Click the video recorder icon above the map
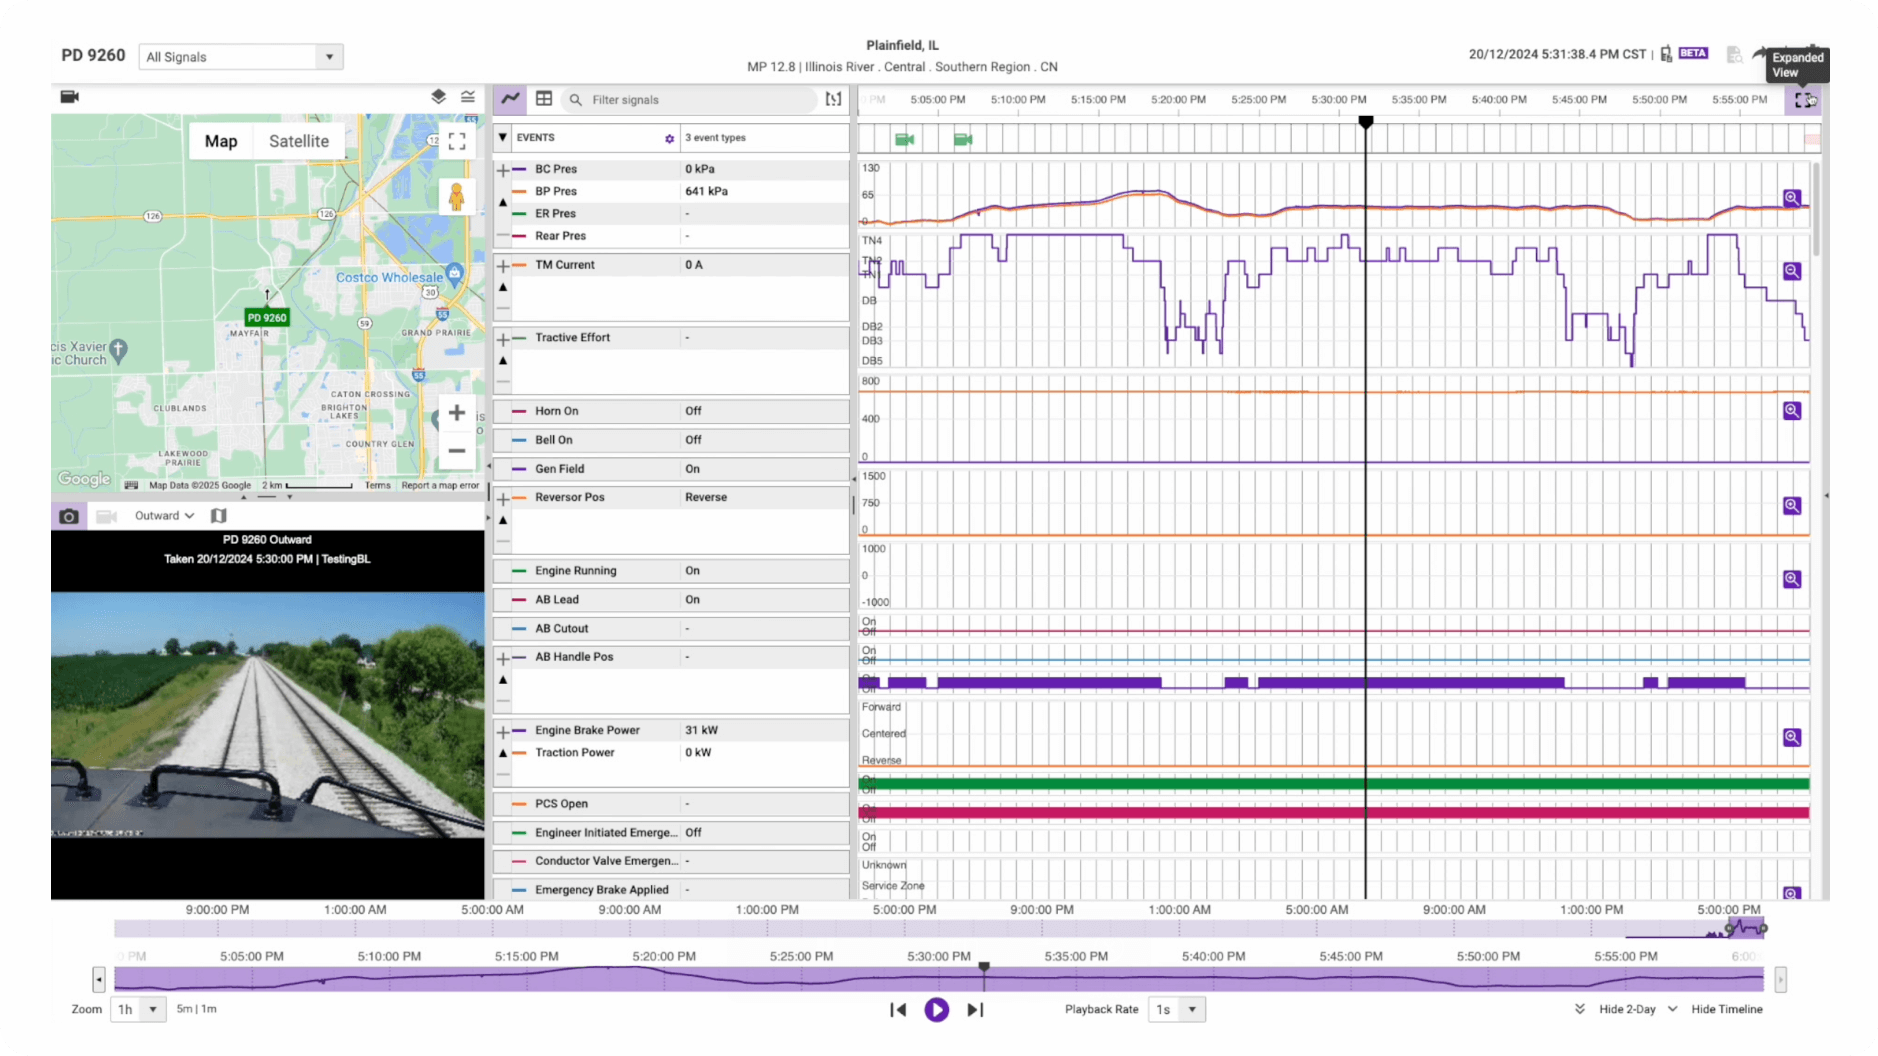Image resolution: width=1878 pixels, height=1056 pixels. click(69, 96)
